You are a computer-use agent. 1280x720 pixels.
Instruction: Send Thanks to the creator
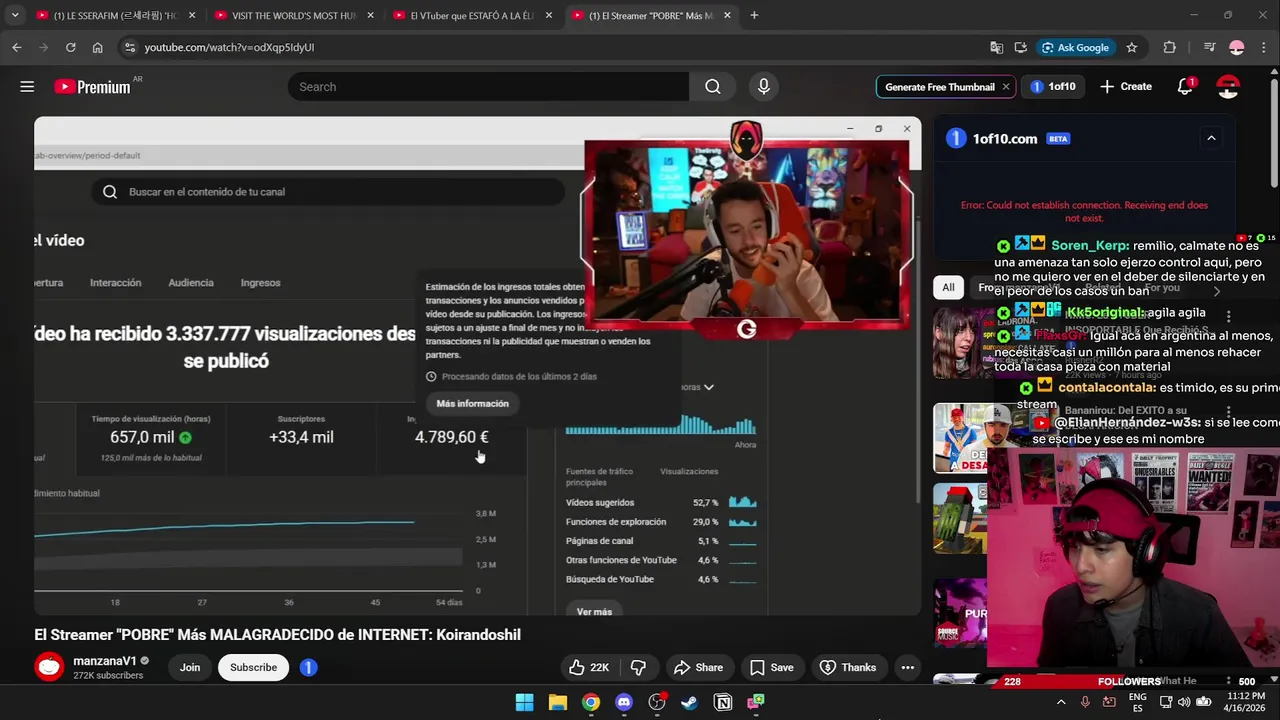848,667
